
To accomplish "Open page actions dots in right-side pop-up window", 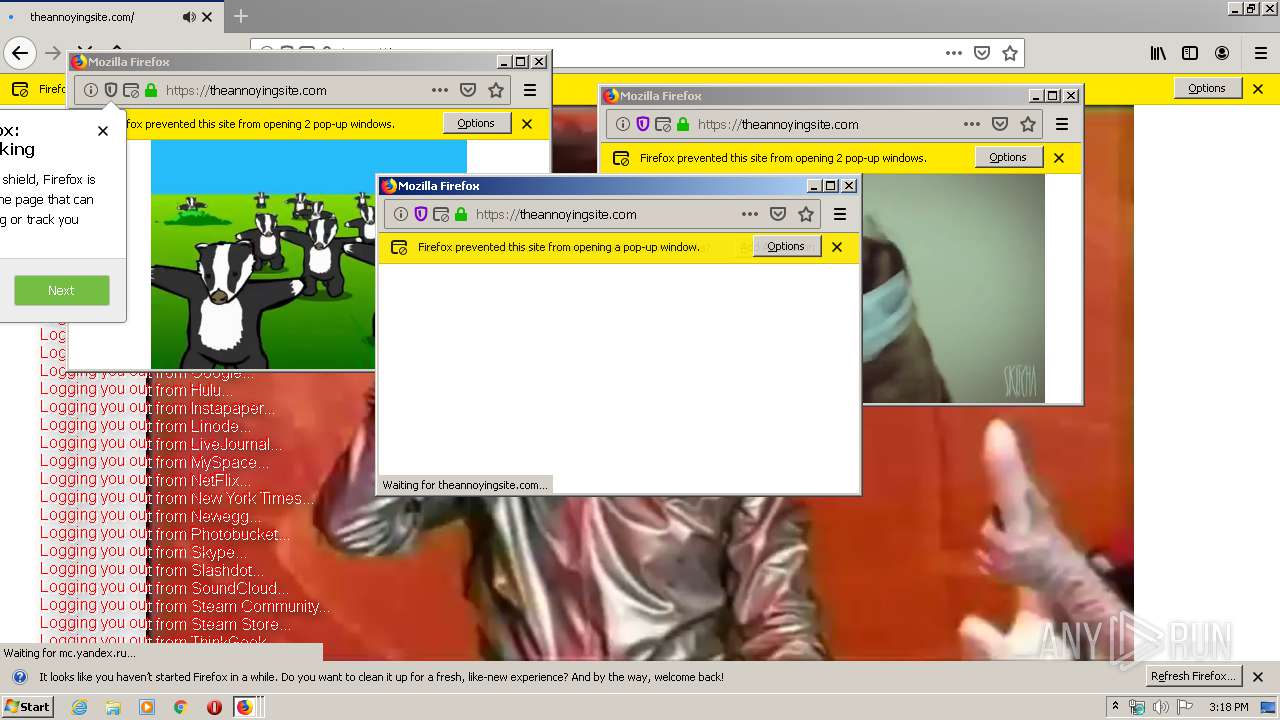I will point(971,124).
